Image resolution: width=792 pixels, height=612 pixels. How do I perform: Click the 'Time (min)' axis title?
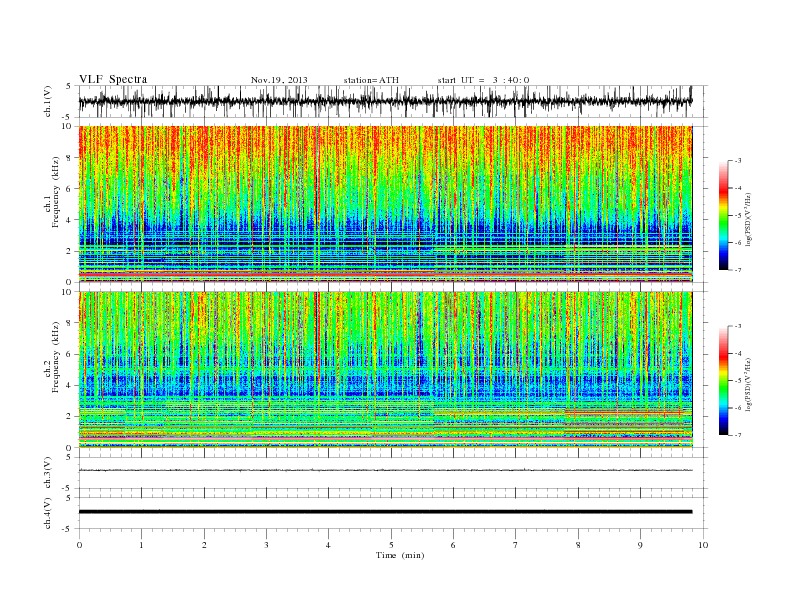[400, 555]
